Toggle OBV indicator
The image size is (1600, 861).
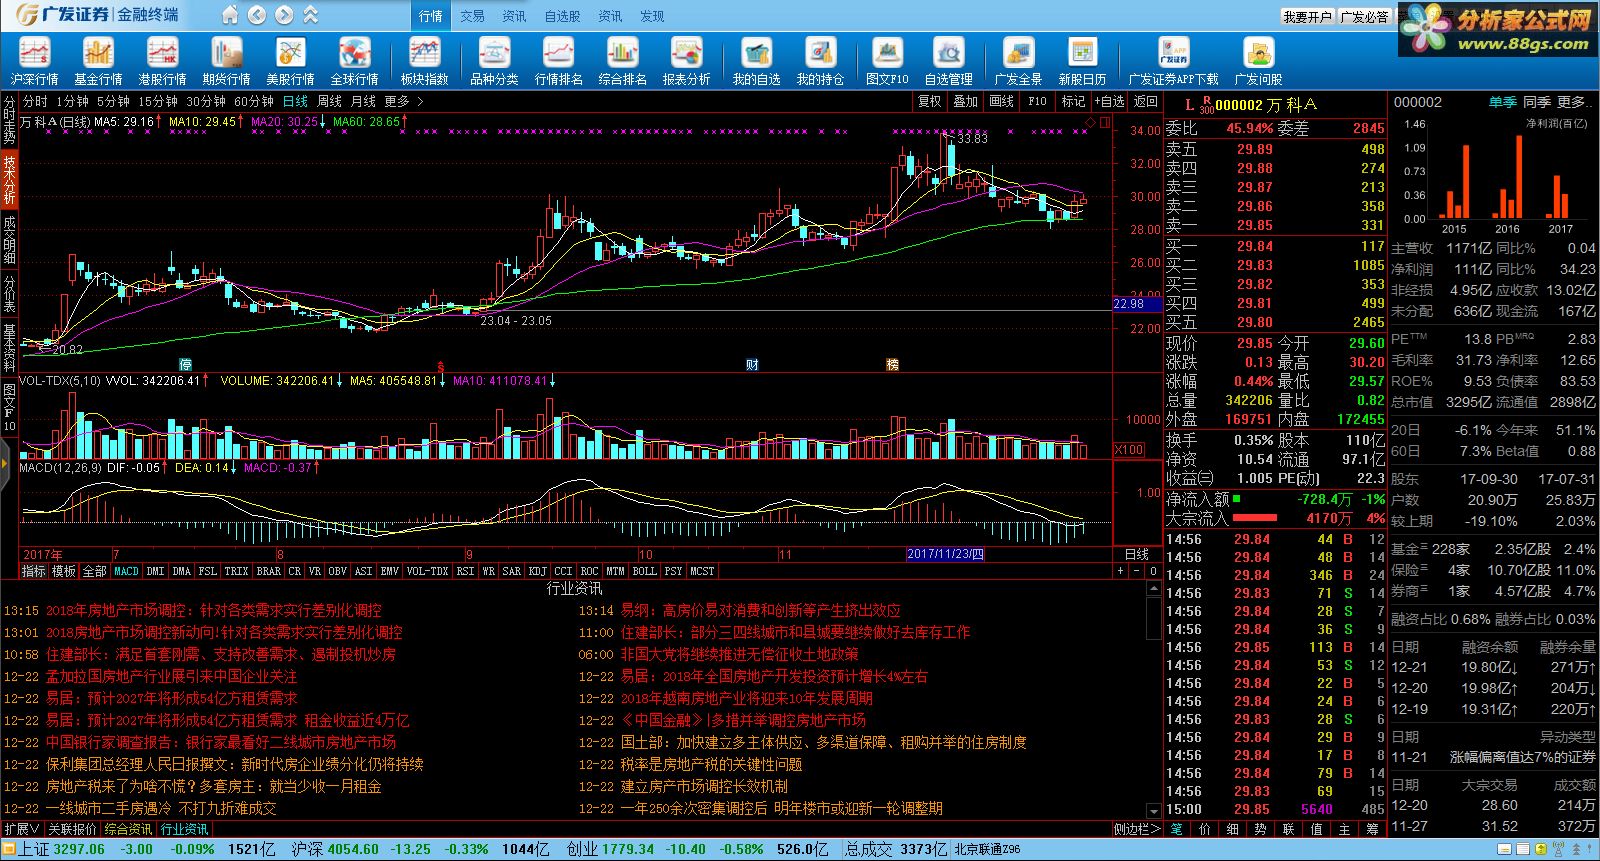pyautogui.click(x=338, y=571)
